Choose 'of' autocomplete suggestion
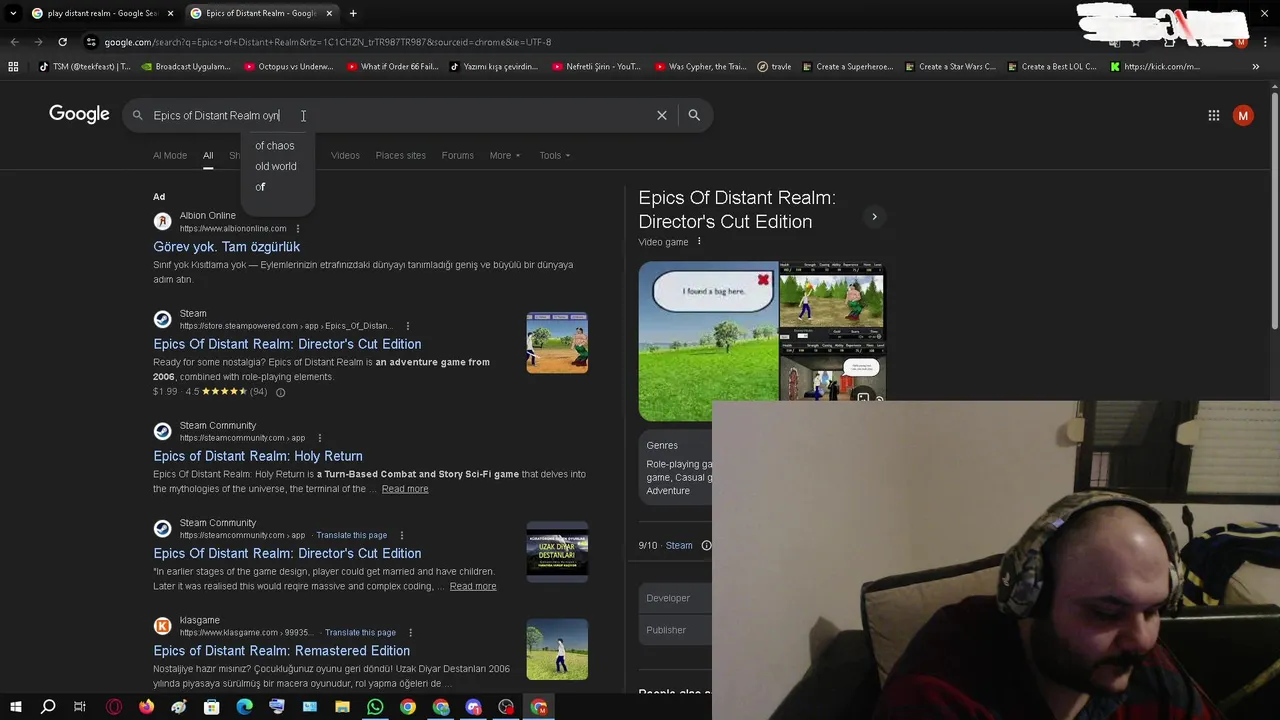This screenshot has height=720, width=1280. click(x=260, y=187)
